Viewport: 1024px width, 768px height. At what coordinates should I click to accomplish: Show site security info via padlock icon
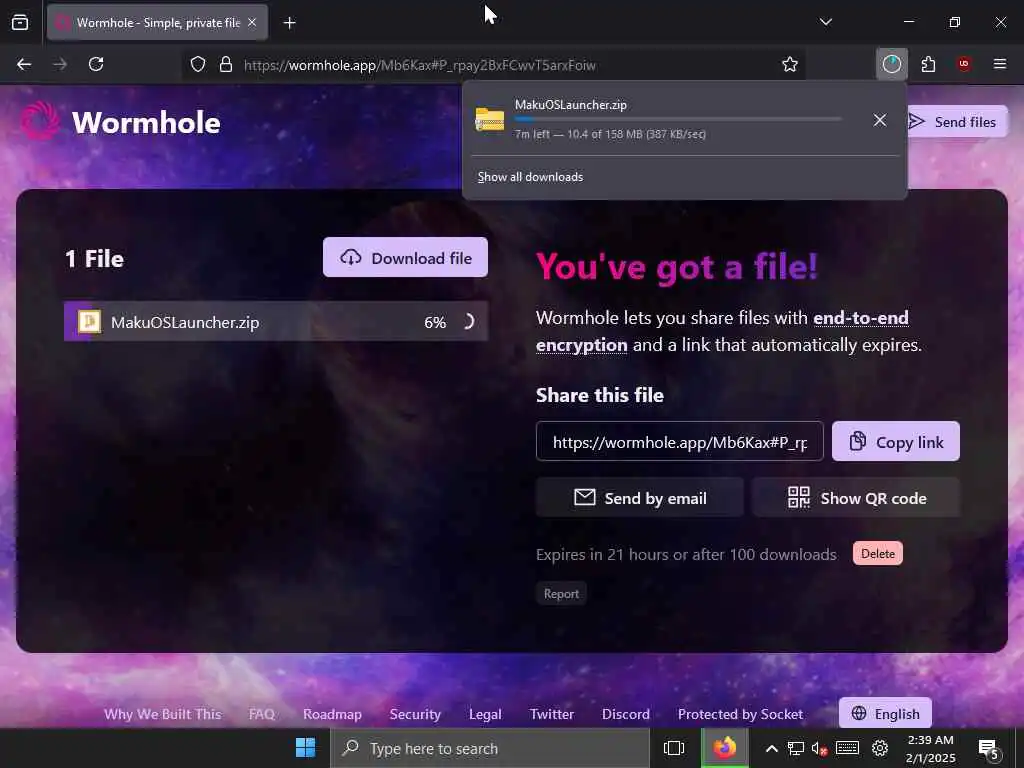[226, 64]
